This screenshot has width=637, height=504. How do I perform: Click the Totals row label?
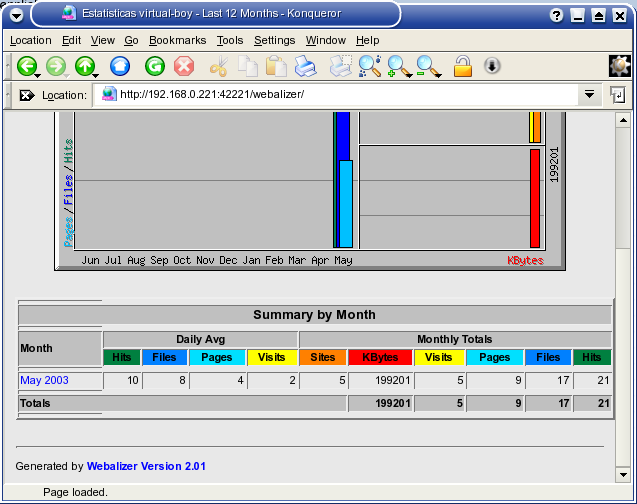(x=35, y=403)
